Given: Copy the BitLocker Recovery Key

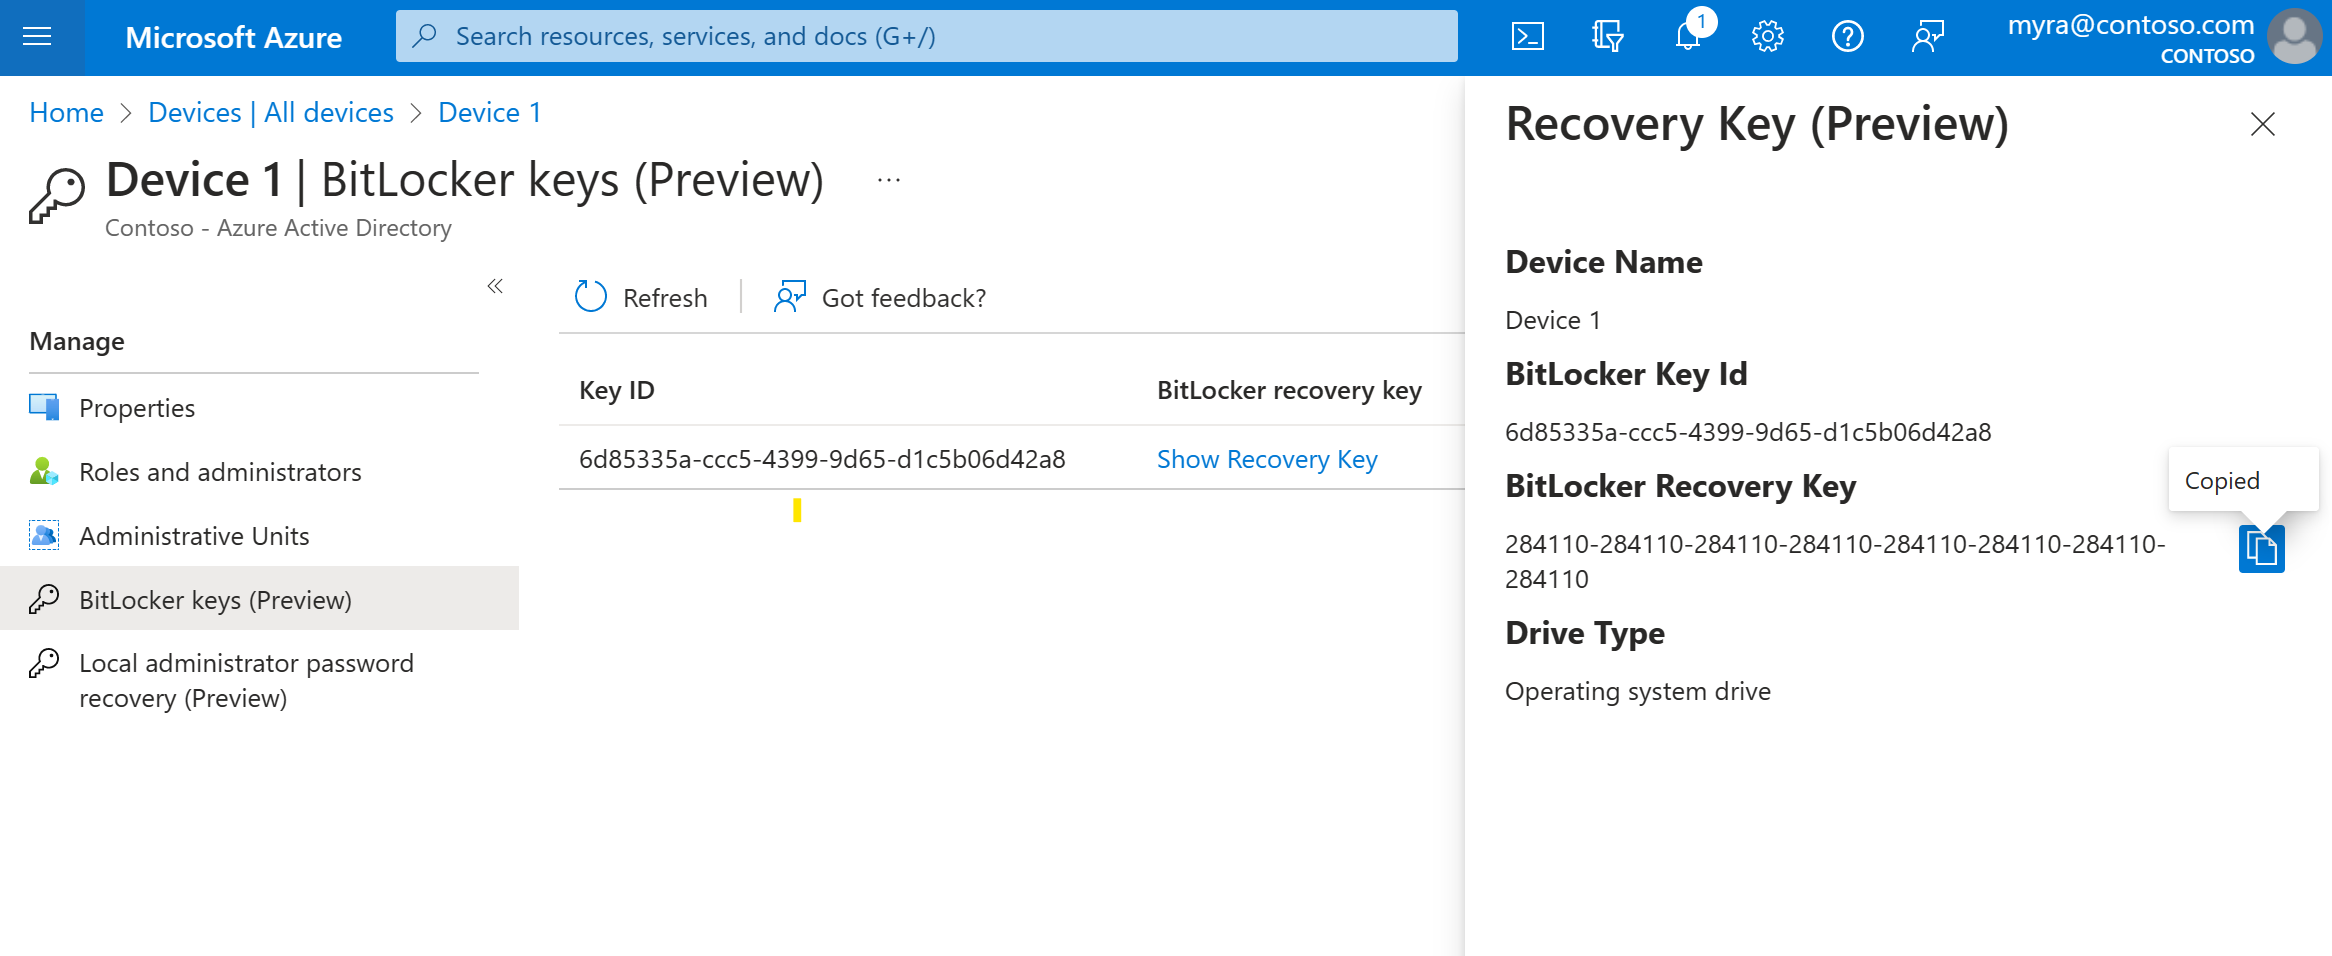Looking at the screenshot, I should pyautogui.click(x=2261, y=549).
